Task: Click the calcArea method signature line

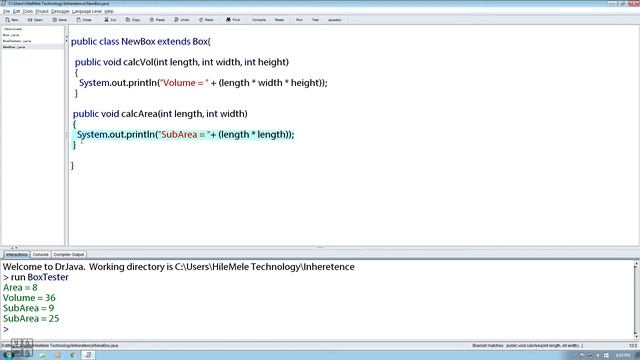Action: tap(160, 114)
